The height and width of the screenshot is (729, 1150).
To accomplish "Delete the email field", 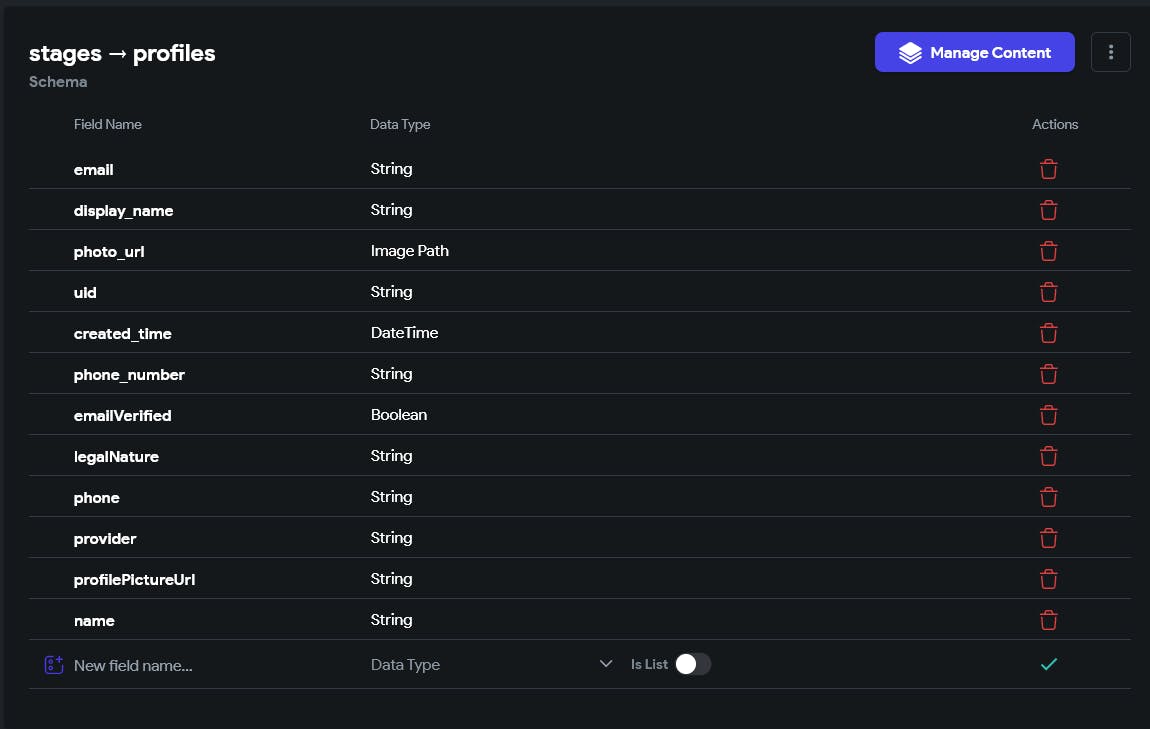I will 1048,169.
